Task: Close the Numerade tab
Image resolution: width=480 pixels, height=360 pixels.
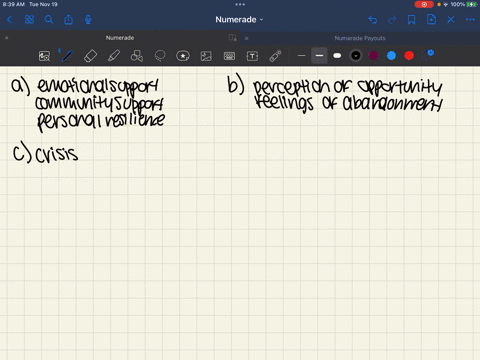Action: (7, 38)
